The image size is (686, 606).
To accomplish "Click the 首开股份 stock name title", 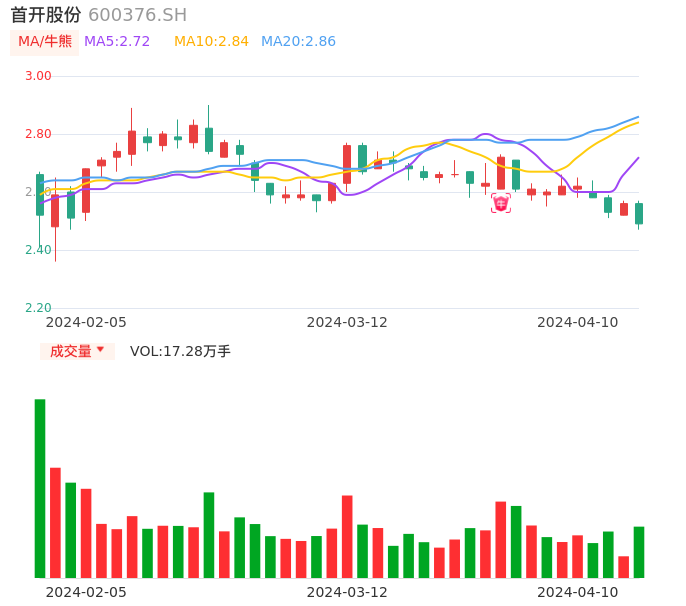I will click(46, 15).
